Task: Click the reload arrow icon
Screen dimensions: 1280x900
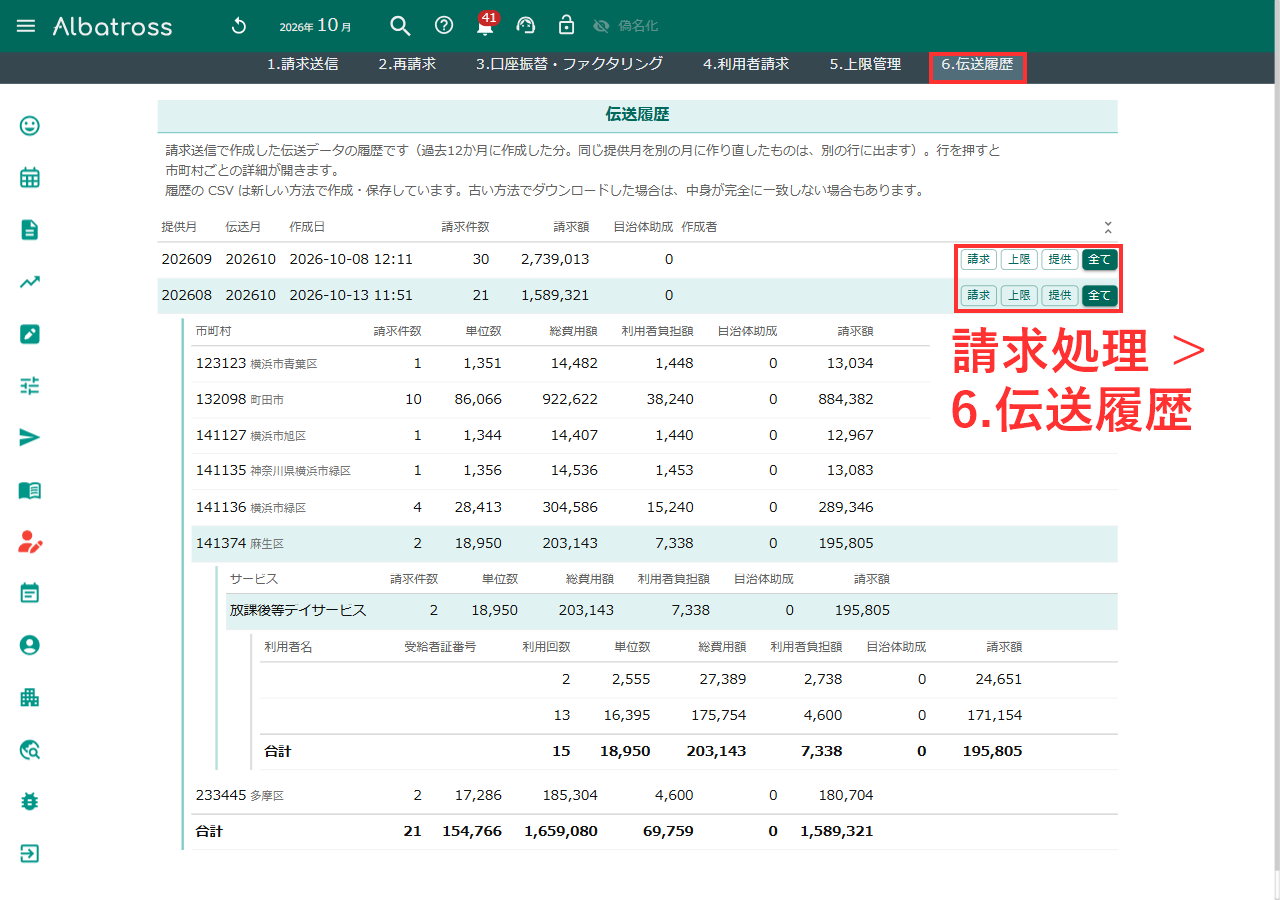Action: tap(238, 26)
